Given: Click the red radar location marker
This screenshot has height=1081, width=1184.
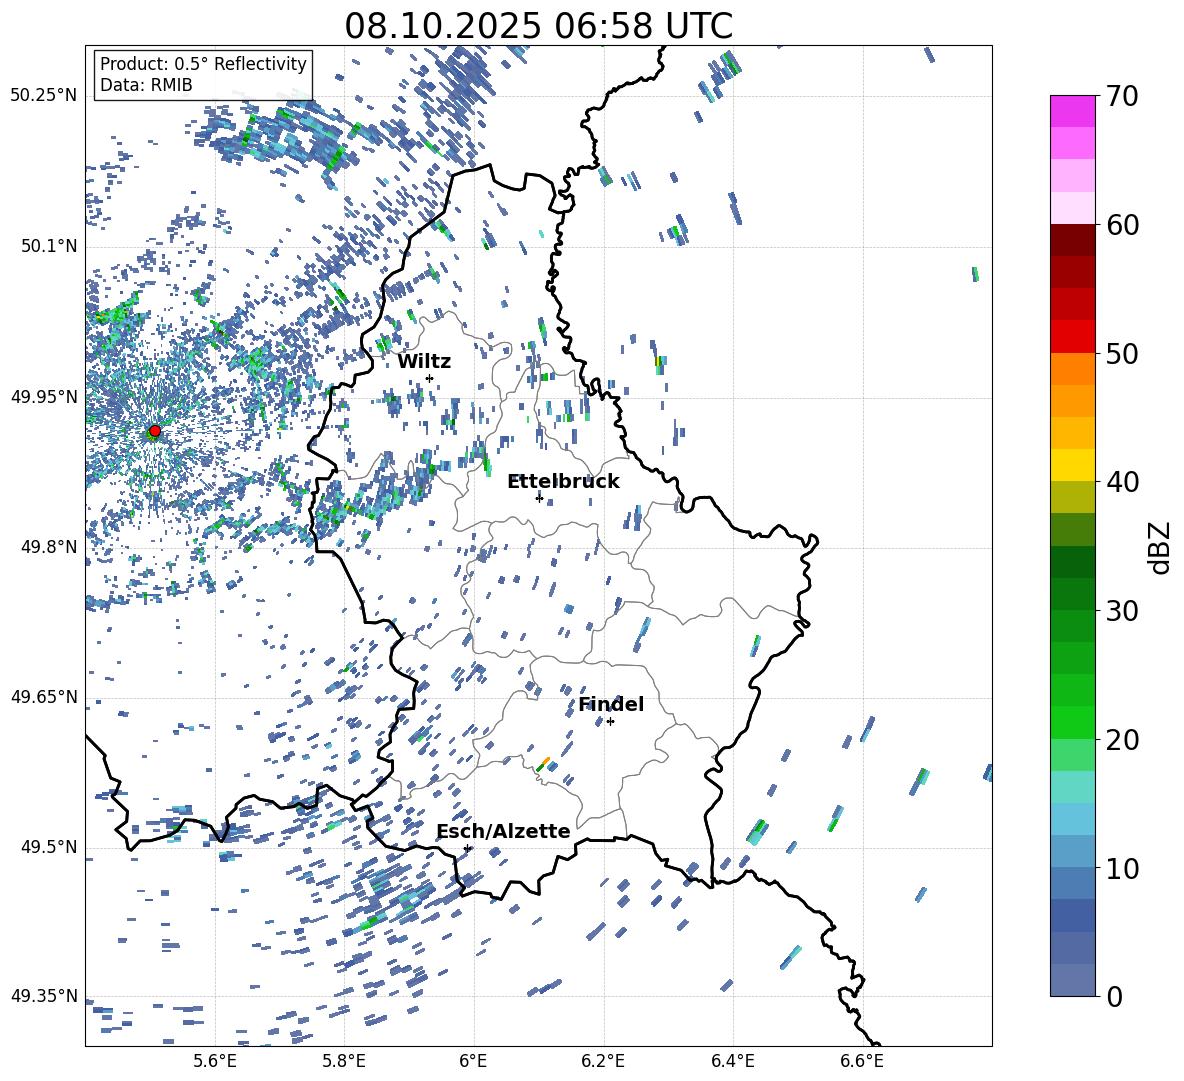Looking at the screenshot, I should point(155,430).
